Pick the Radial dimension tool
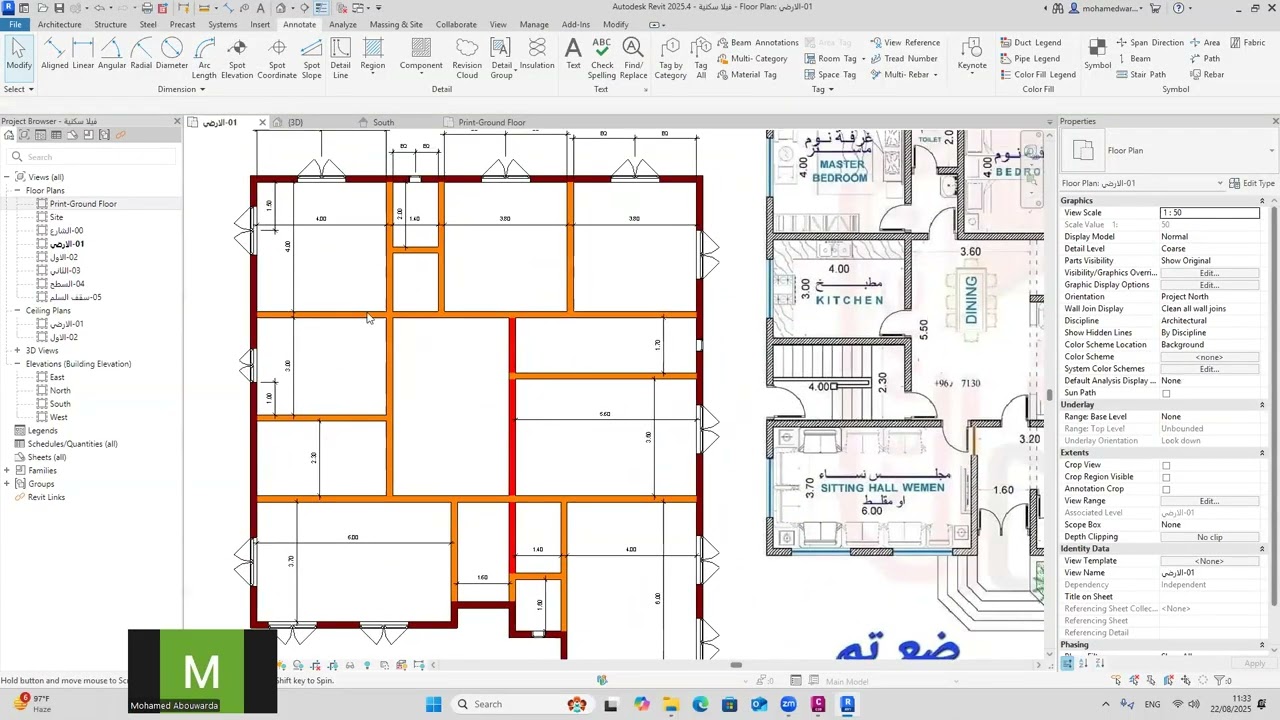The image size is (1280, 720). click(141, 54)
